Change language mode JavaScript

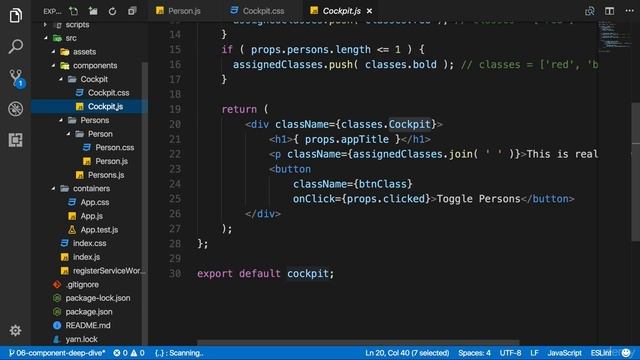(x=564, y=353)
